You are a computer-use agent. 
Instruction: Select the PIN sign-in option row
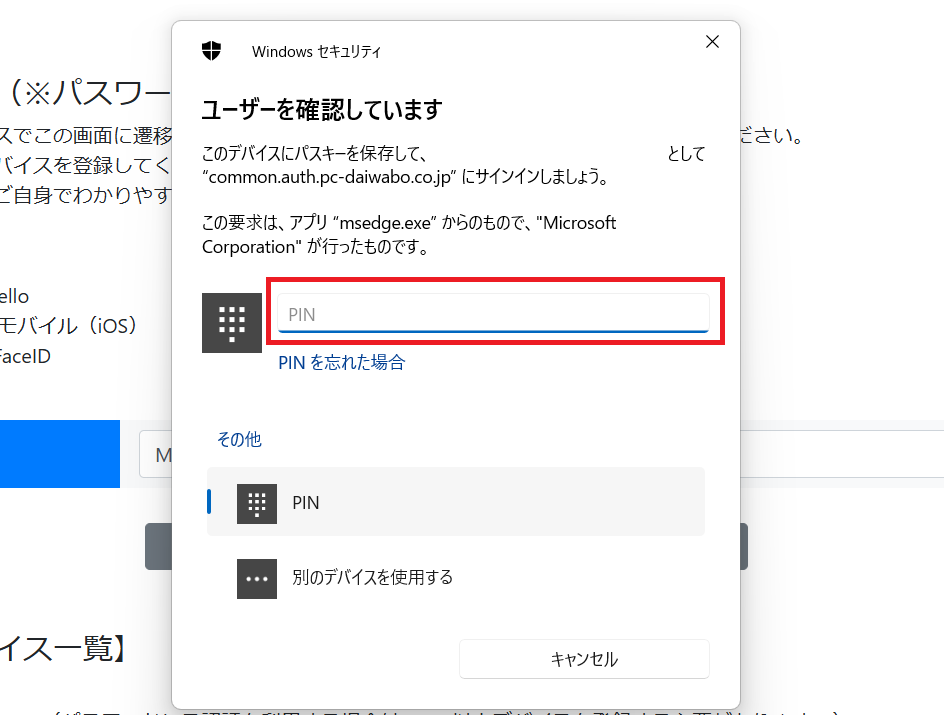(455, 502)
